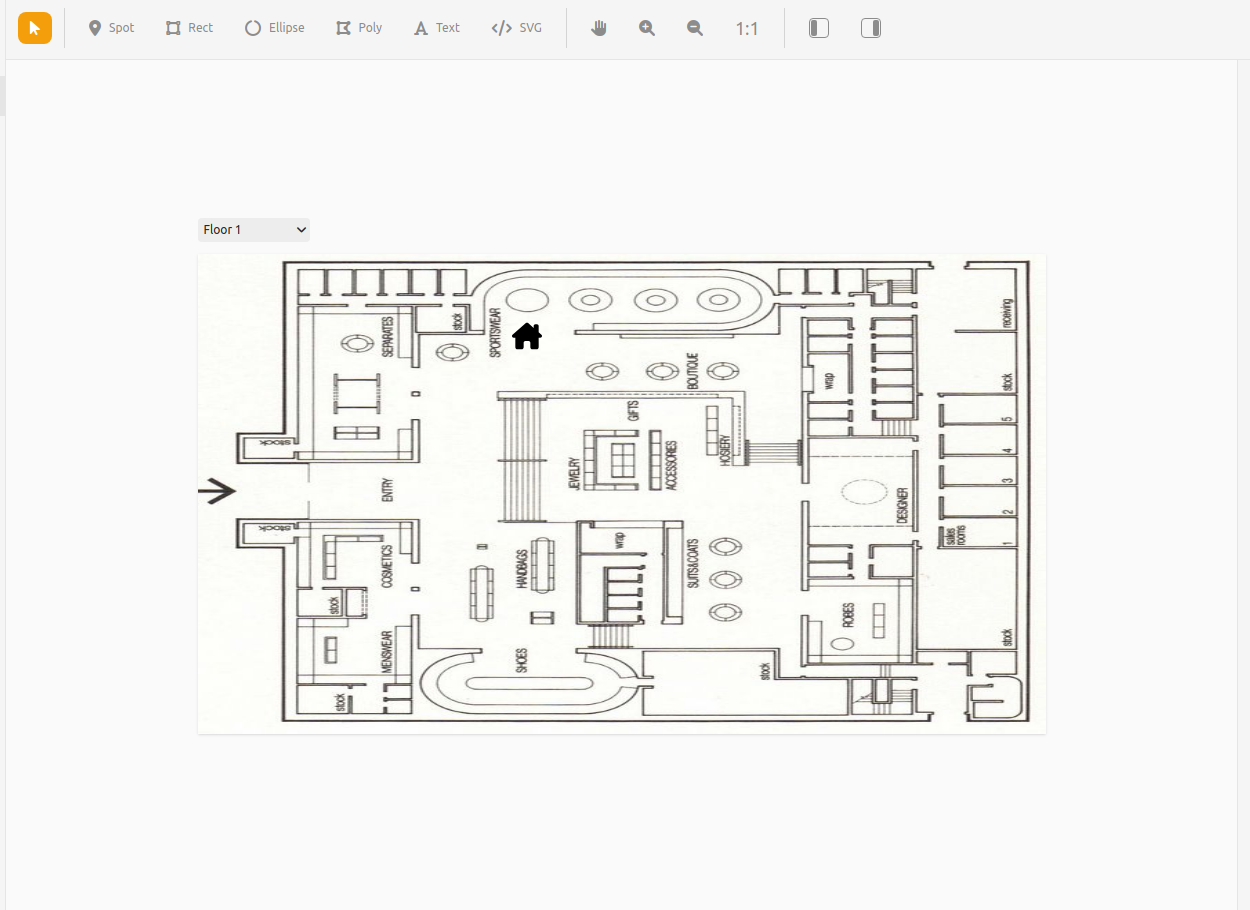The height and width of the screenshot is (910, 1250).
Task: Click the orange selection cursor button
Action: click(x=34, y=27)
